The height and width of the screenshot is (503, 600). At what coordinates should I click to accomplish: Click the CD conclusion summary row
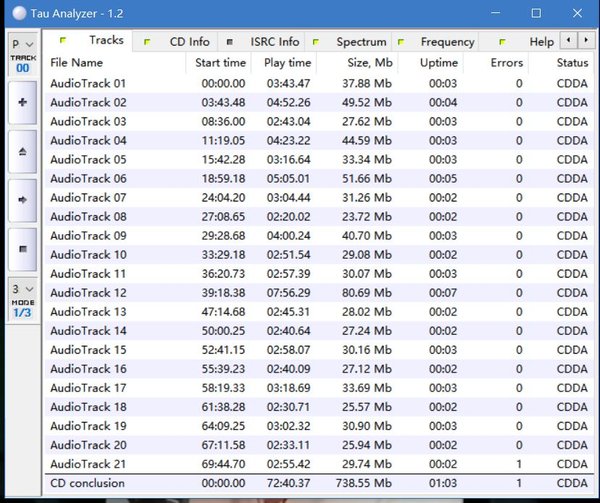88,484
